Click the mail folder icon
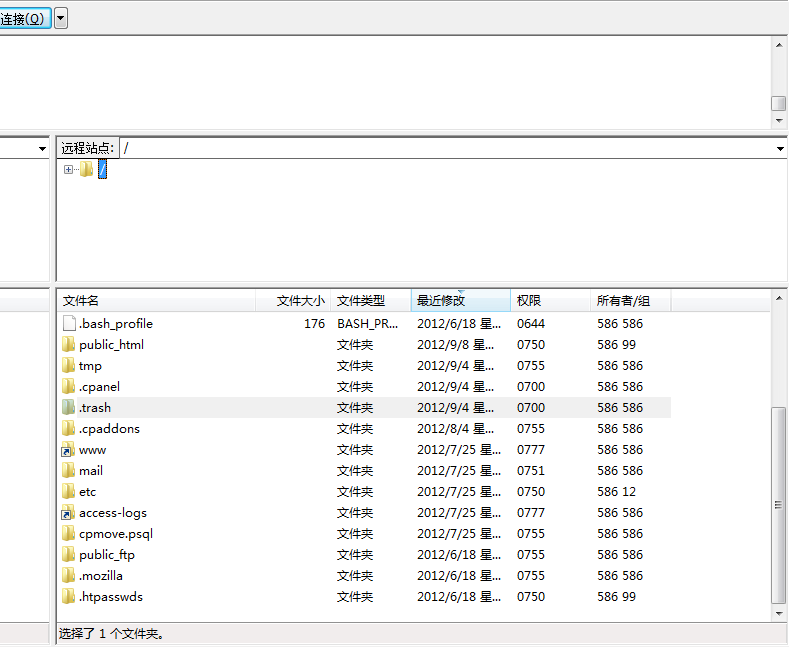Screen dimensions: 789x647 click(x=68, y=471)
